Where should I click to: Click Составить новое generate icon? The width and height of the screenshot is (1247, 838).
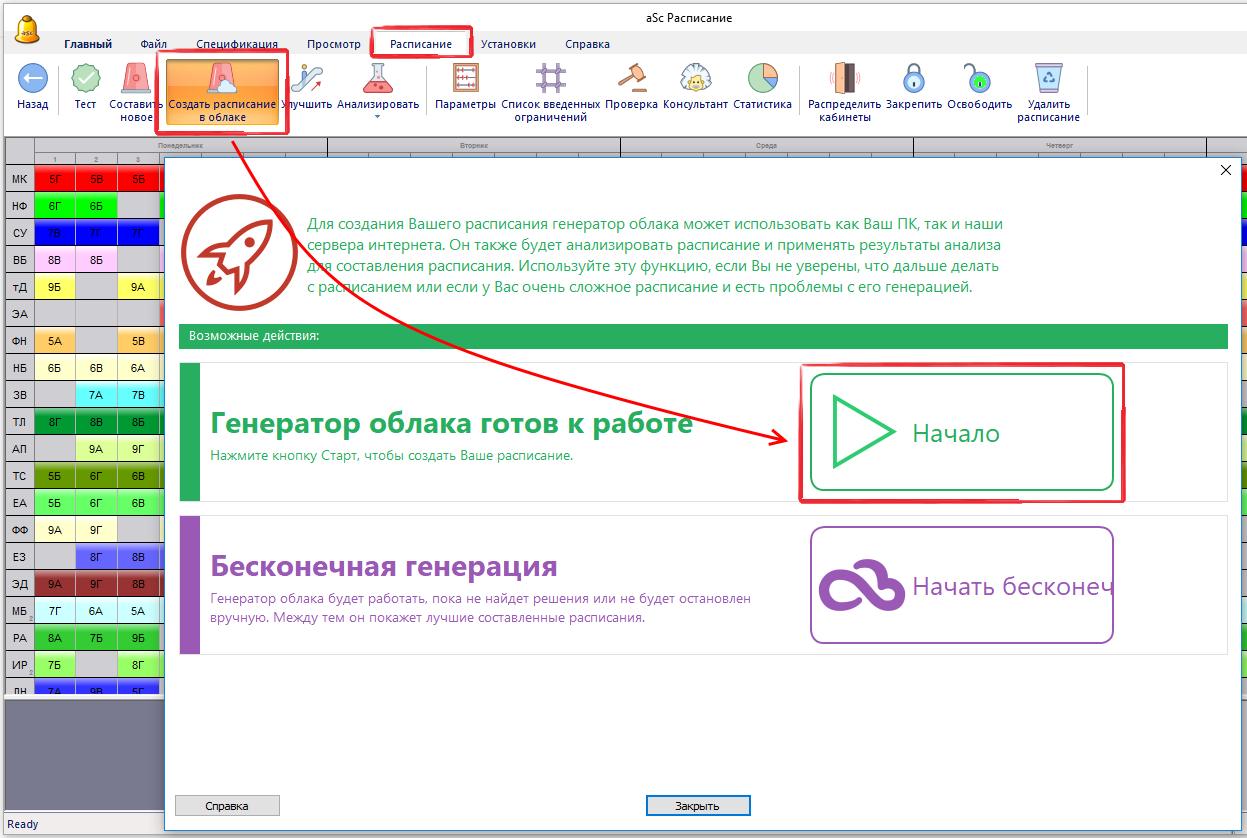click(x=136, y=80)
